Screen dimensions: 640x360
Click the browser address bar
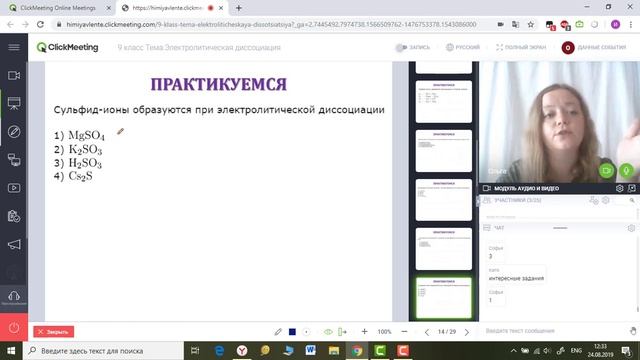pyautogui.click(x=271, y=24)
